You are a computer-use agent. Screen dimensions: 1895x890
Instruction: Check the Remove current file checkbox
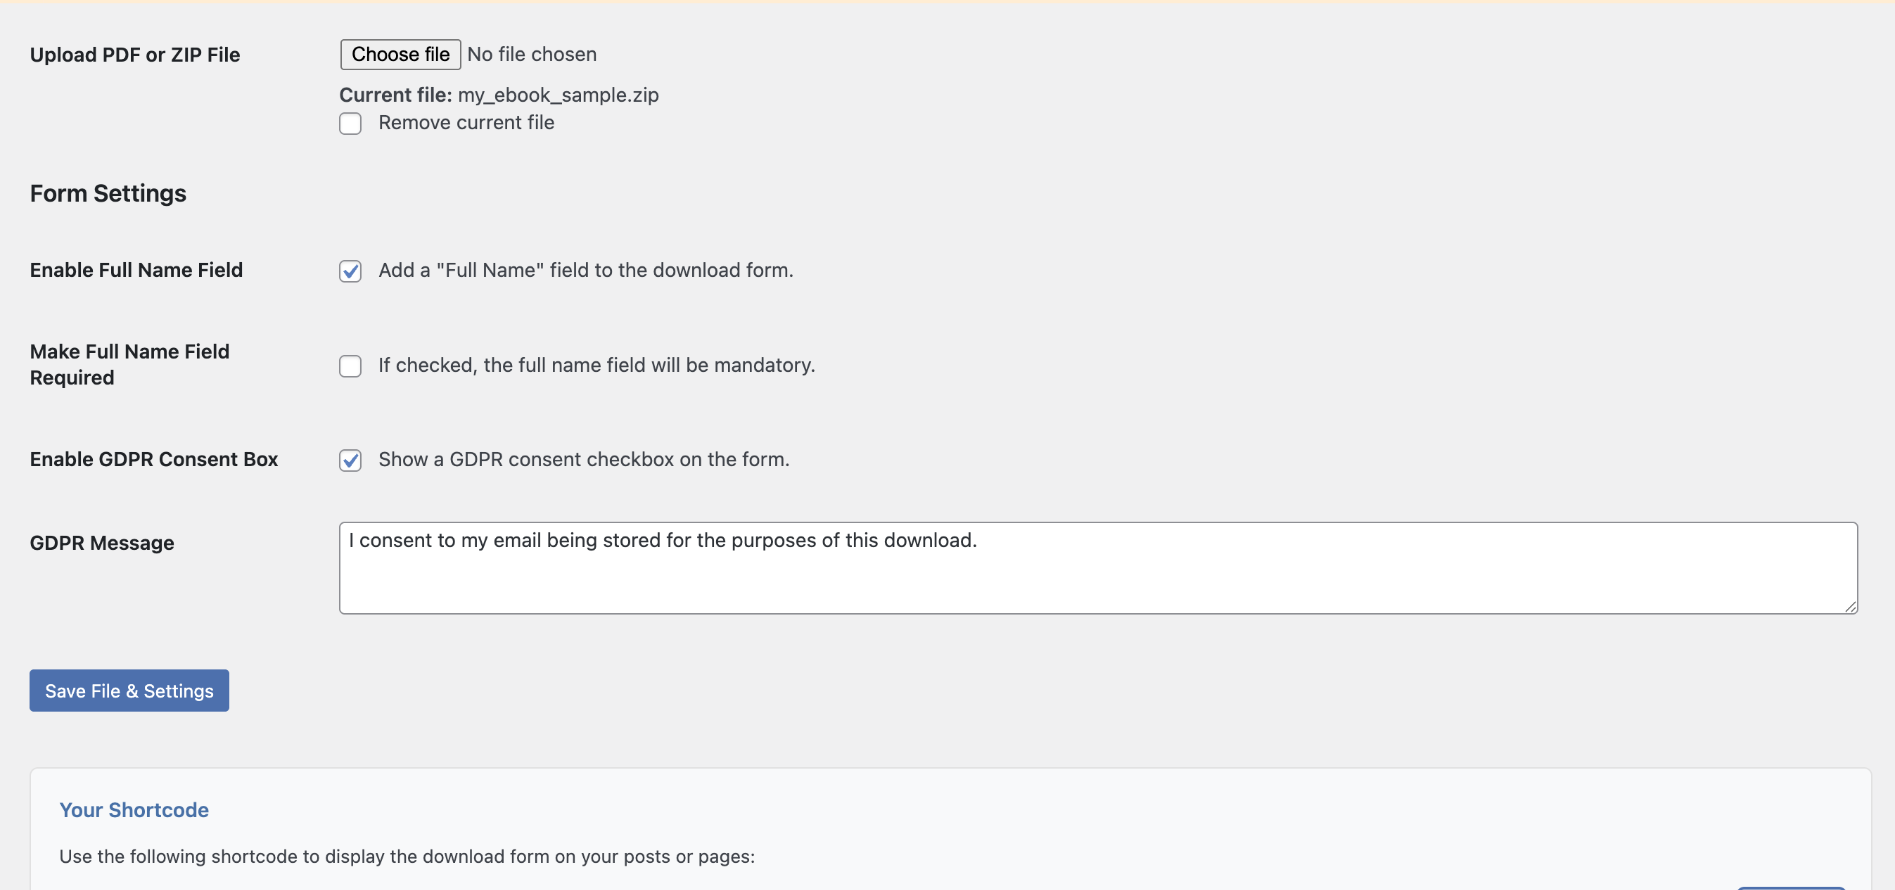point(350,124)
